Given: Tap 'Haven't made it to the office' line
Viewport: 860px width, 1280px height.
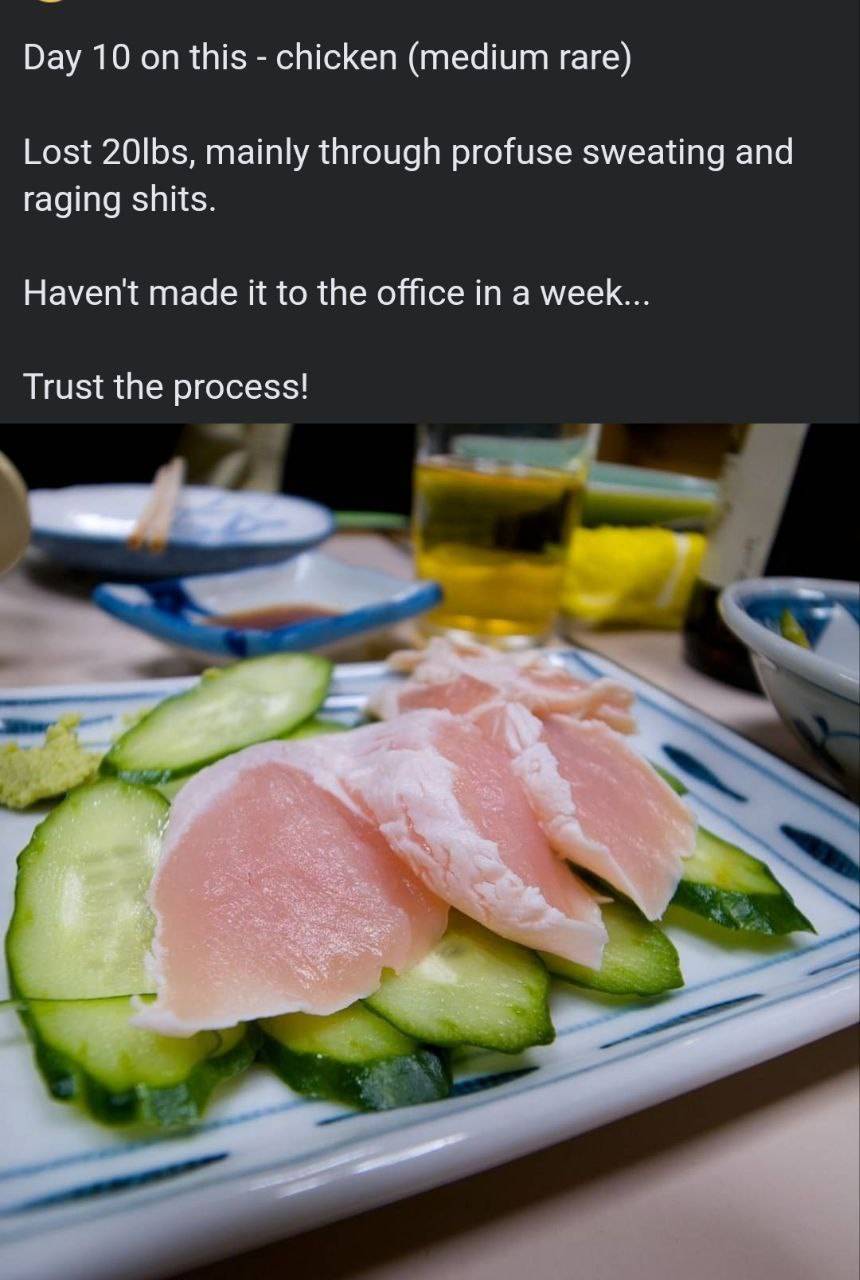Looking at the screenshot, I should pos(336,293).
